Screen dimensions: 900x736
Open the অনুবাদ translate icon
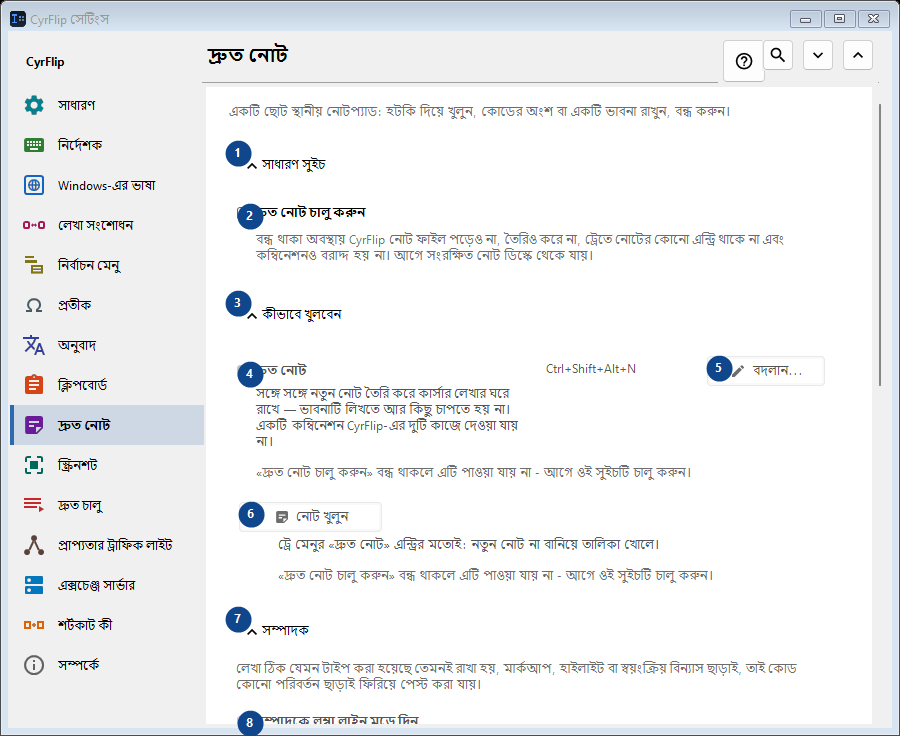click(34, 345)
